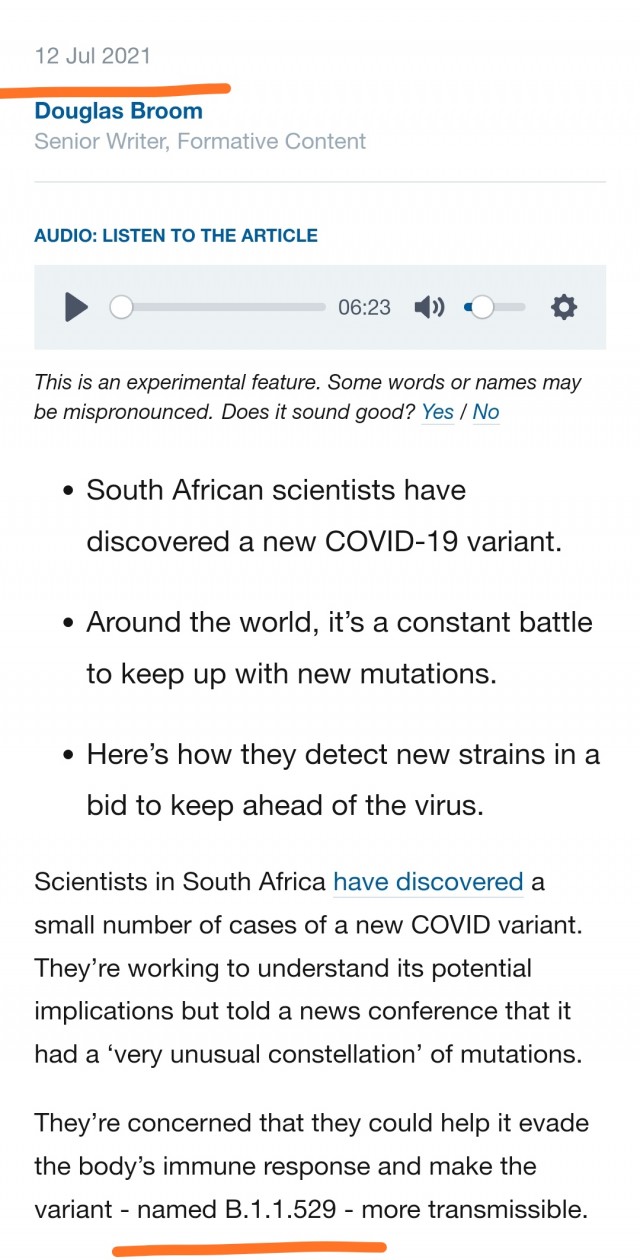Click the audio progress bar handle
The width and height of the screenshot is (640, 1260).
click(121, 307)
